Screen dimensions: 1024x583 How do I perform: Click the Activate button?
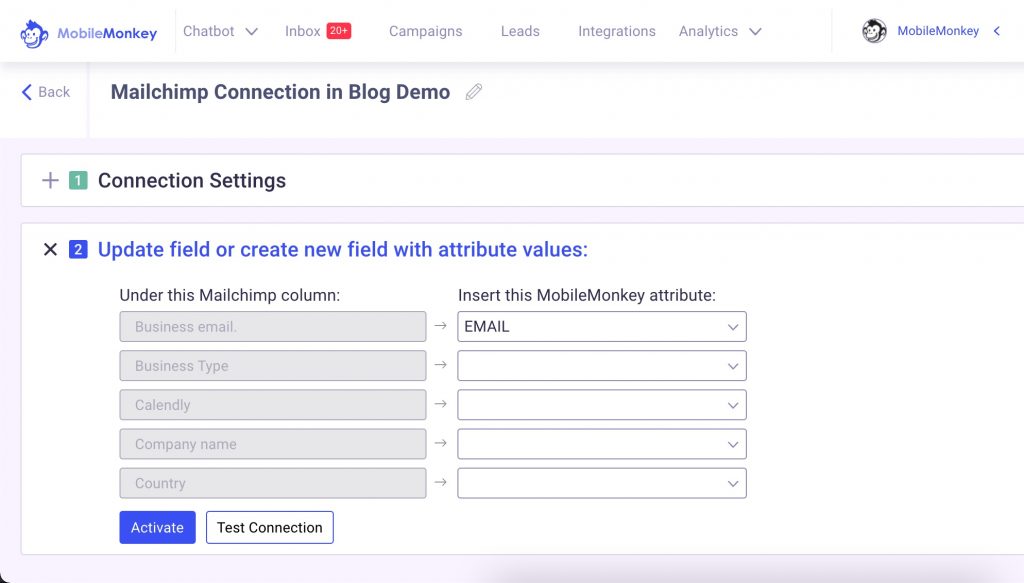(157, 527)
